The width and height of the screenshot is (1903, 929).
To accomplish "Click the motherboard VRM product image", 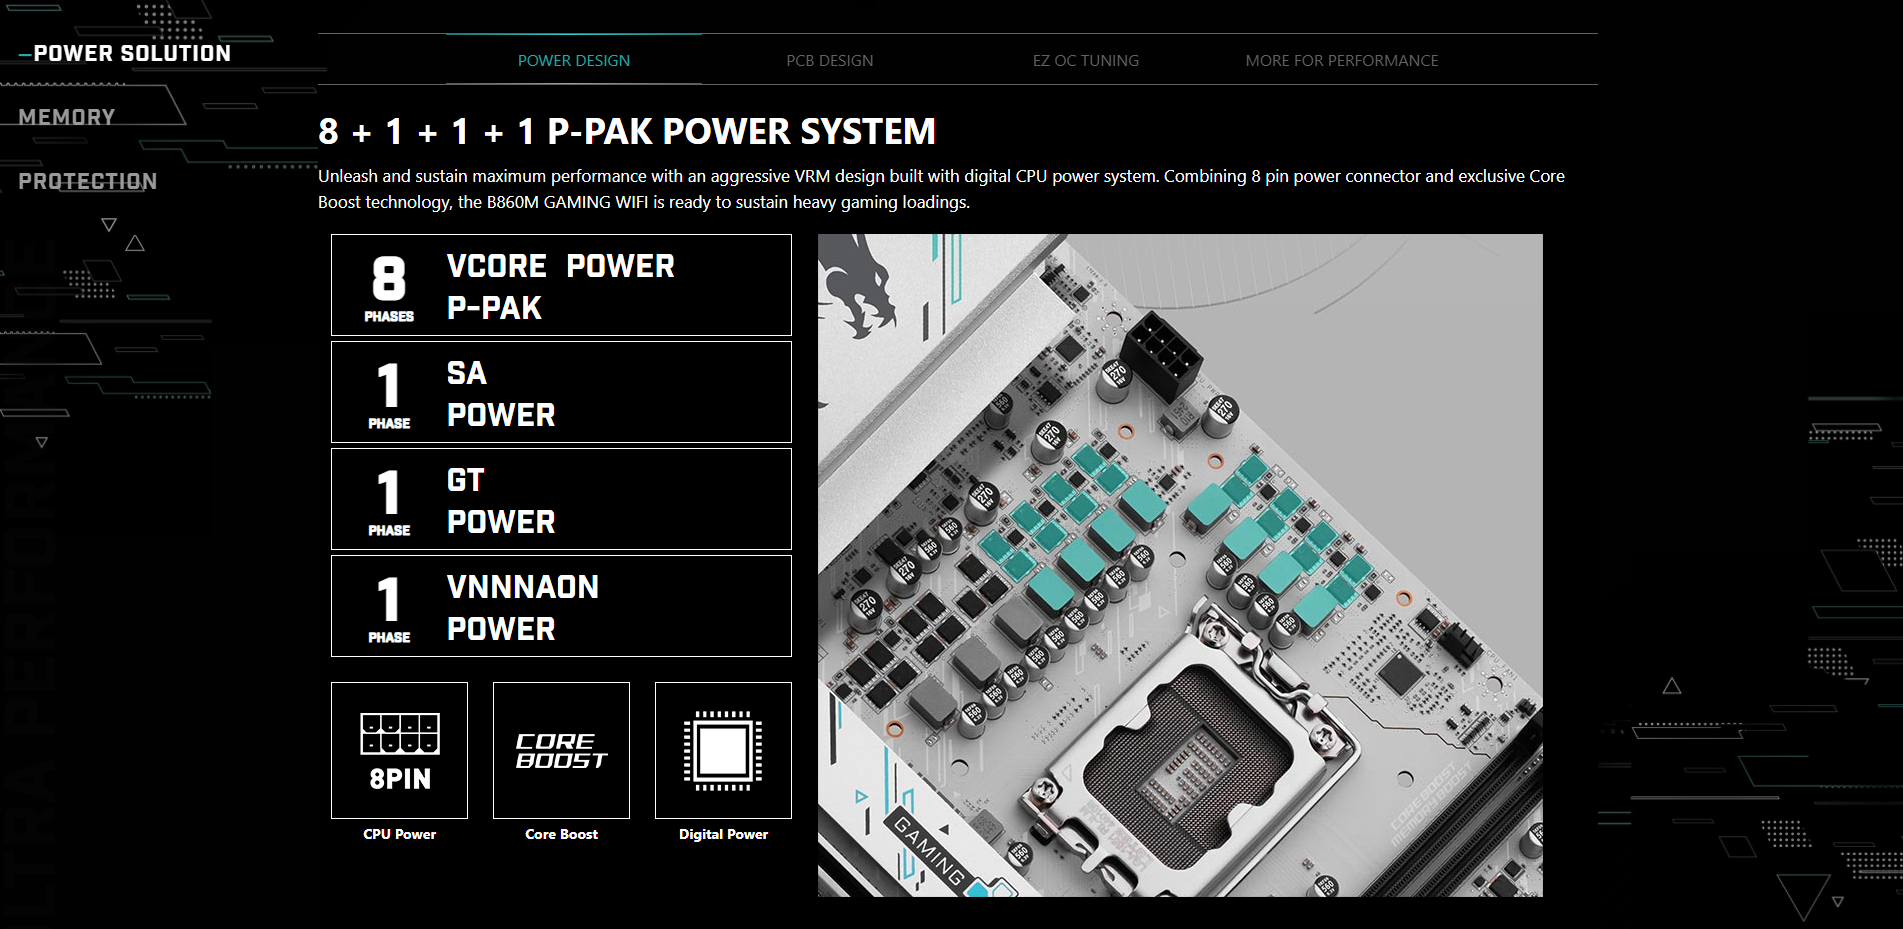I will (x=1180, y=565).
